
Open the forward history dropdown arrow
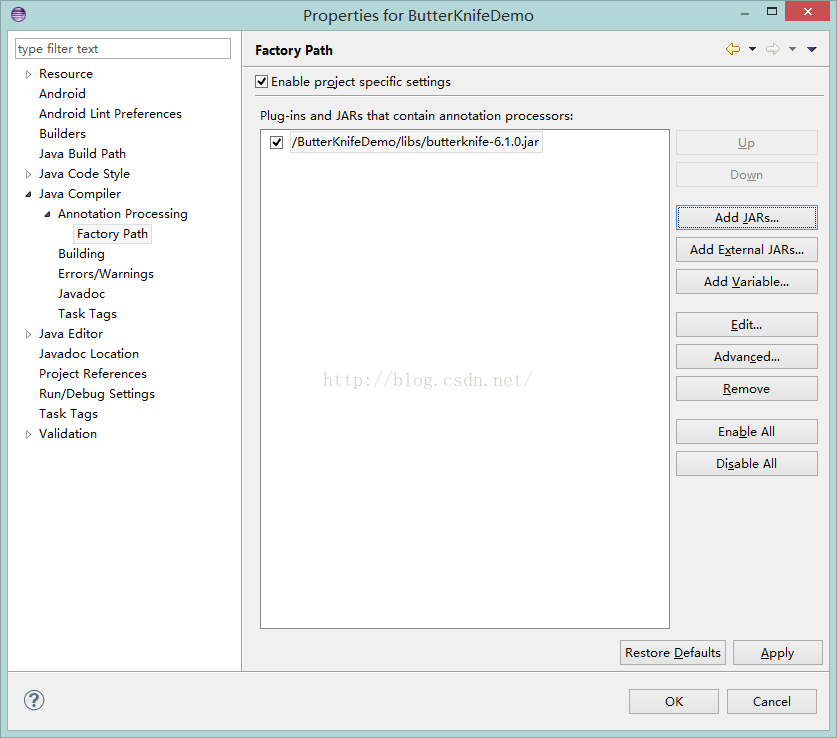point(792,49)
